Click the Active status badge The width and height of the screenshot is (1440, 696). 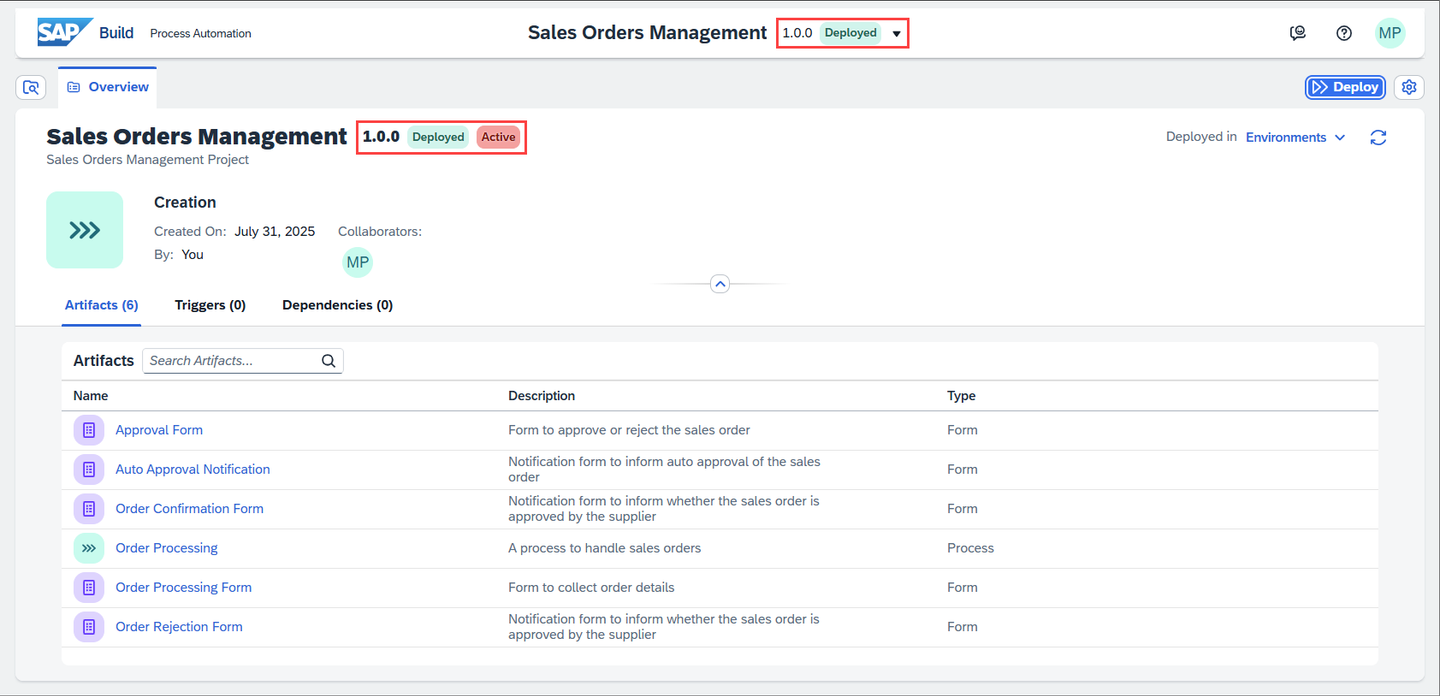coord(498,137)
